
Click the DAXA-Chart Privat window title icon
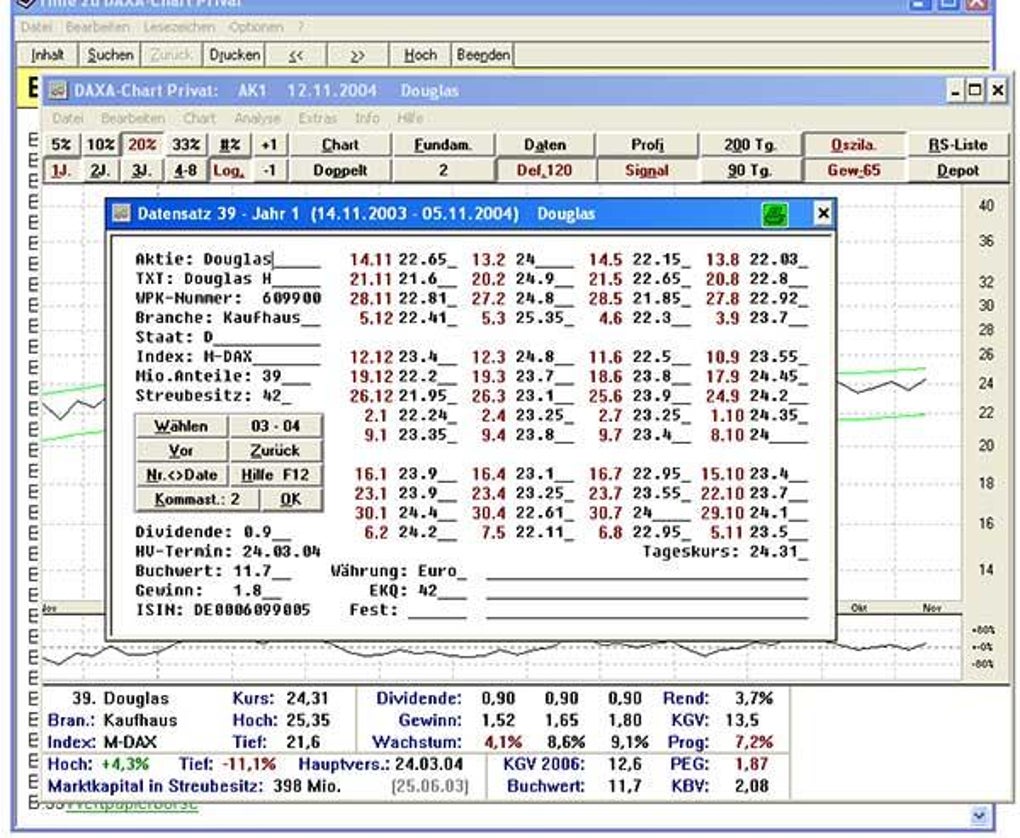[x=57, y=90]
